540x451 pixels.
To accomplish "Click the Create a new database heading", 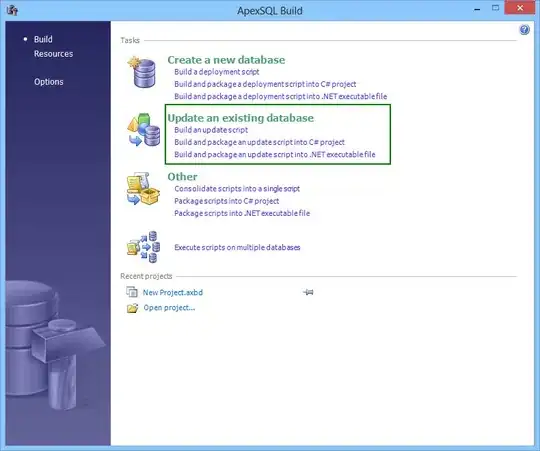I will 226,60.
